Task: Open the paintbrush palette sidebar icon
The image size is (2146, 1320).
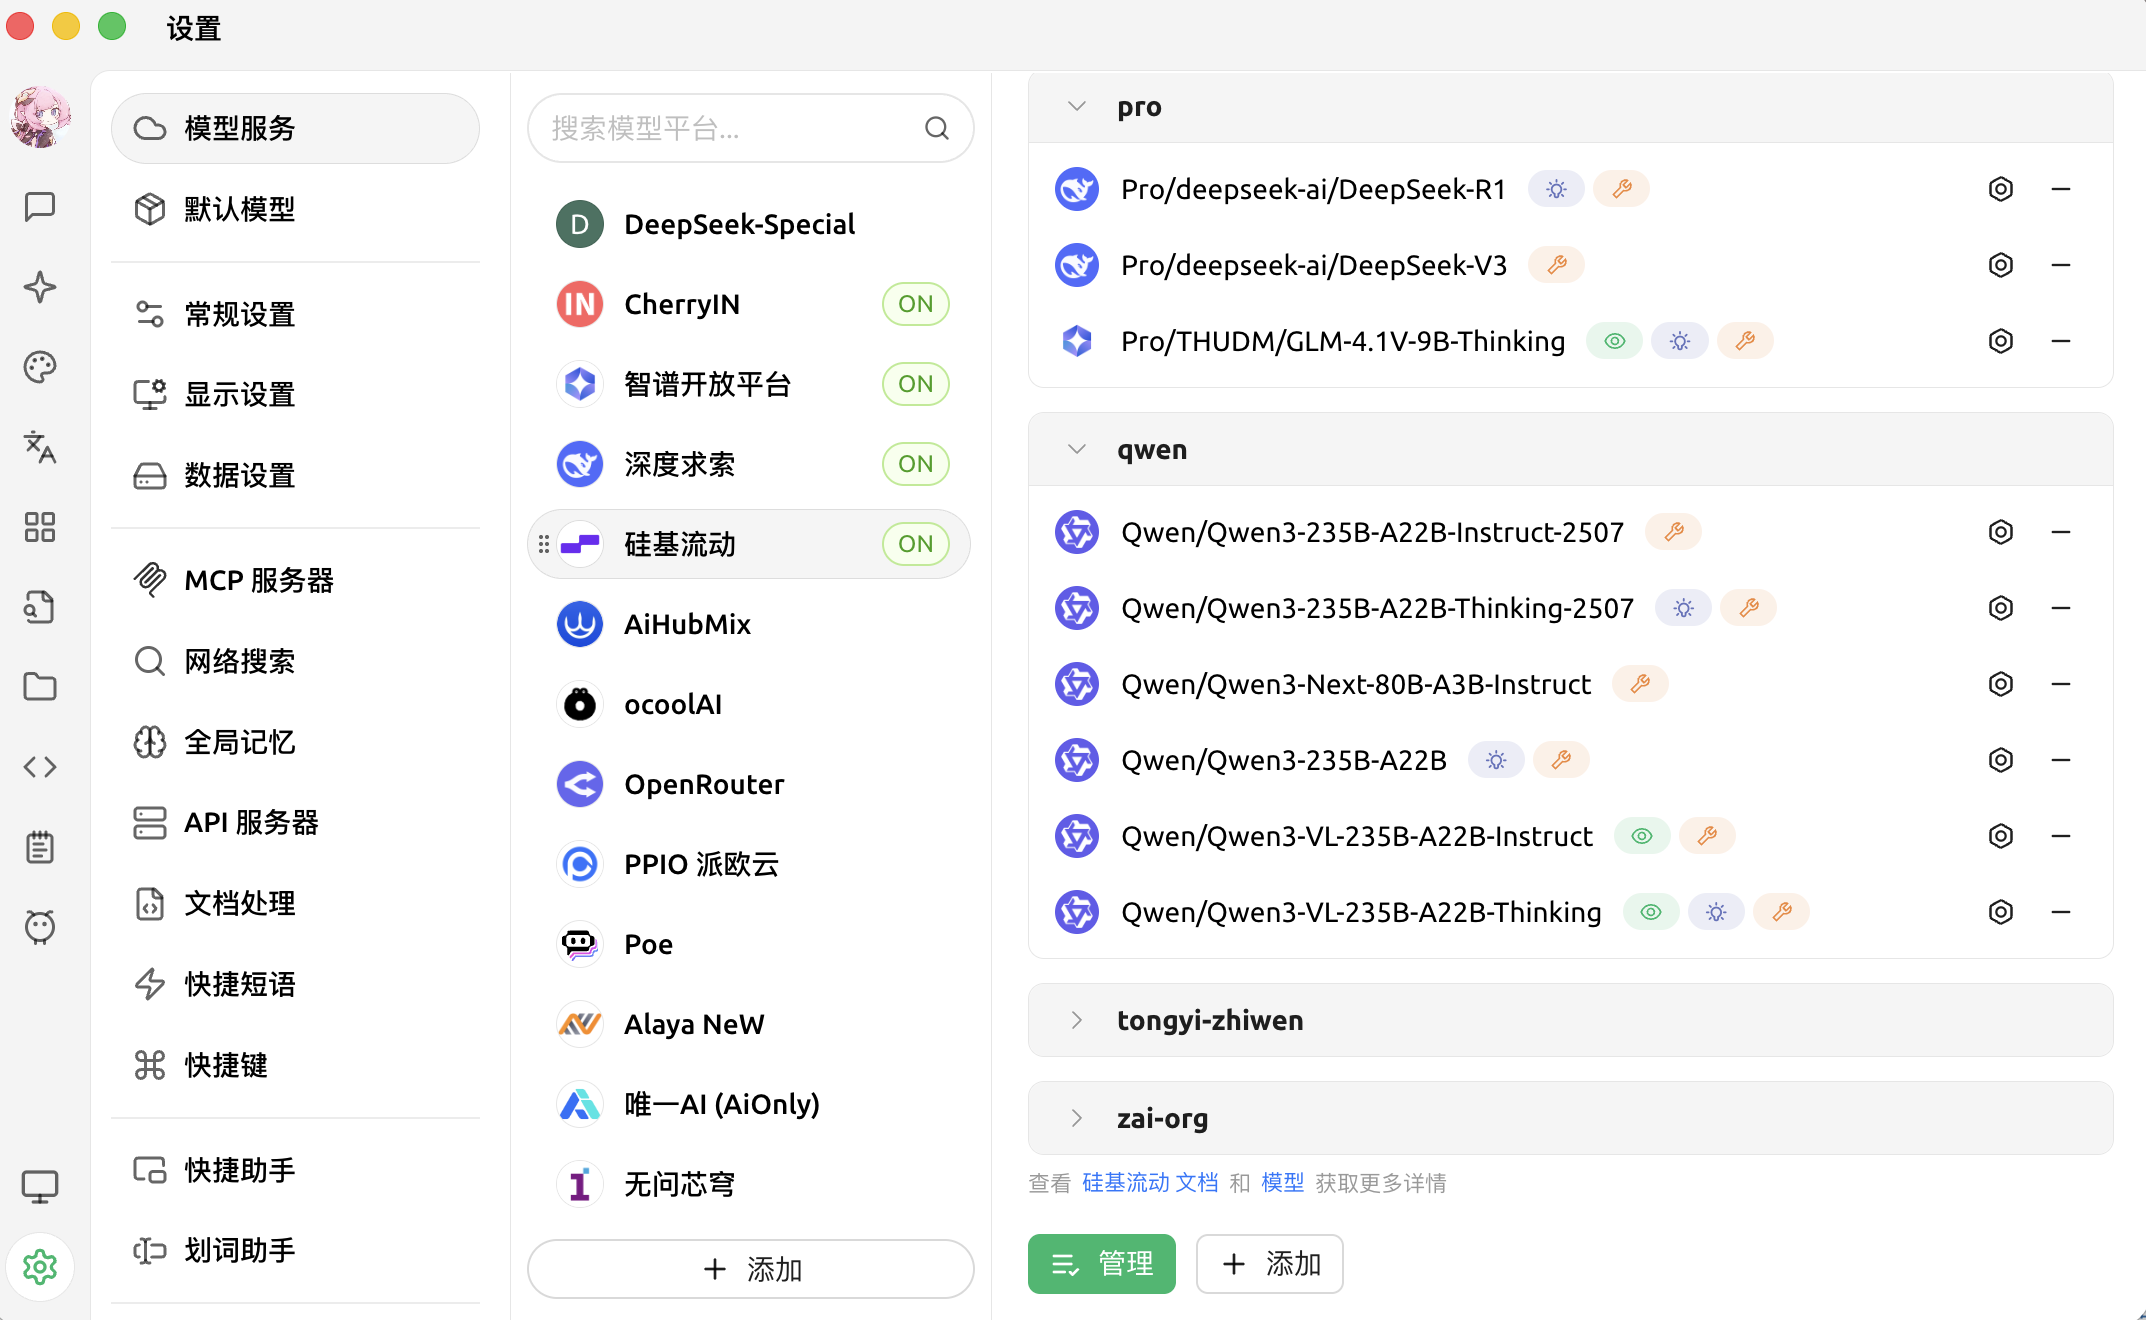Action: (40, 367)
